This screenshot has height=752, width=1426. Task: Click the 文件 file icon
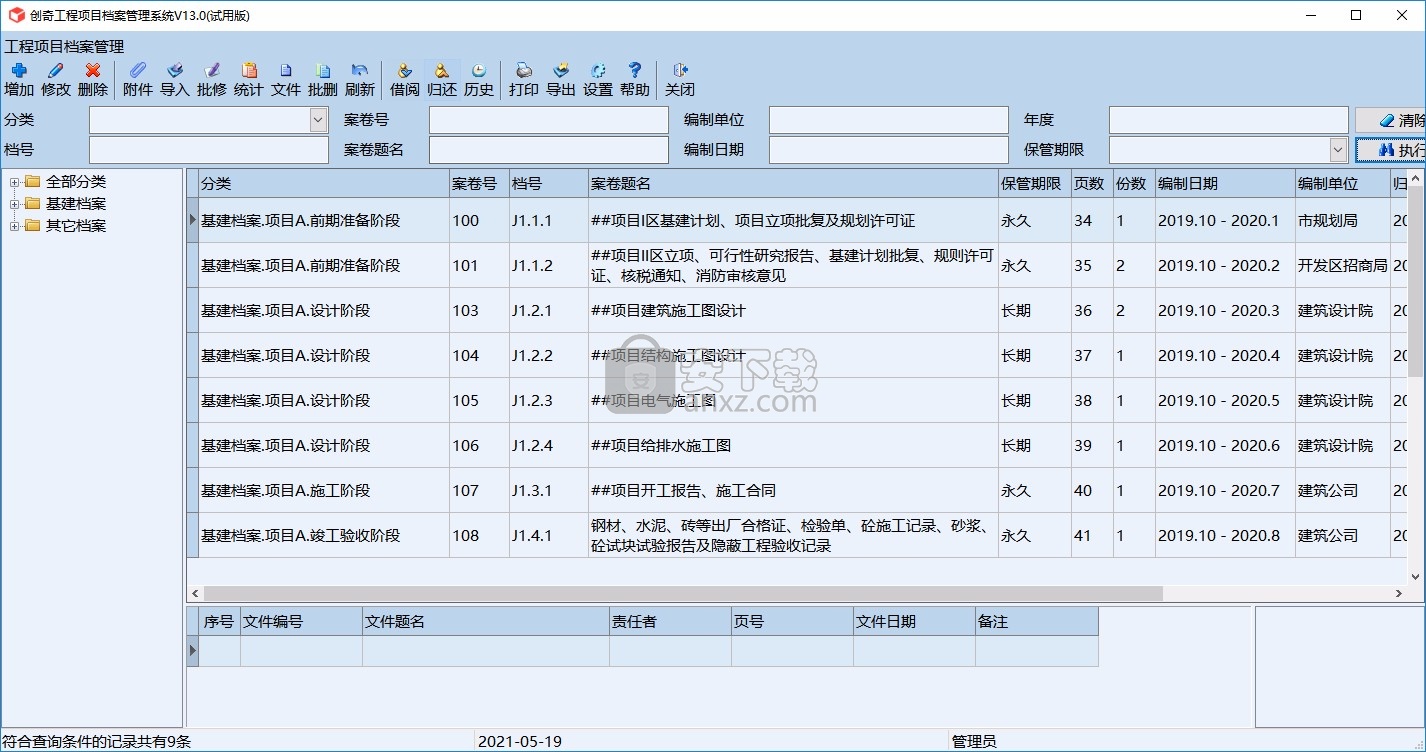point(286,79)
